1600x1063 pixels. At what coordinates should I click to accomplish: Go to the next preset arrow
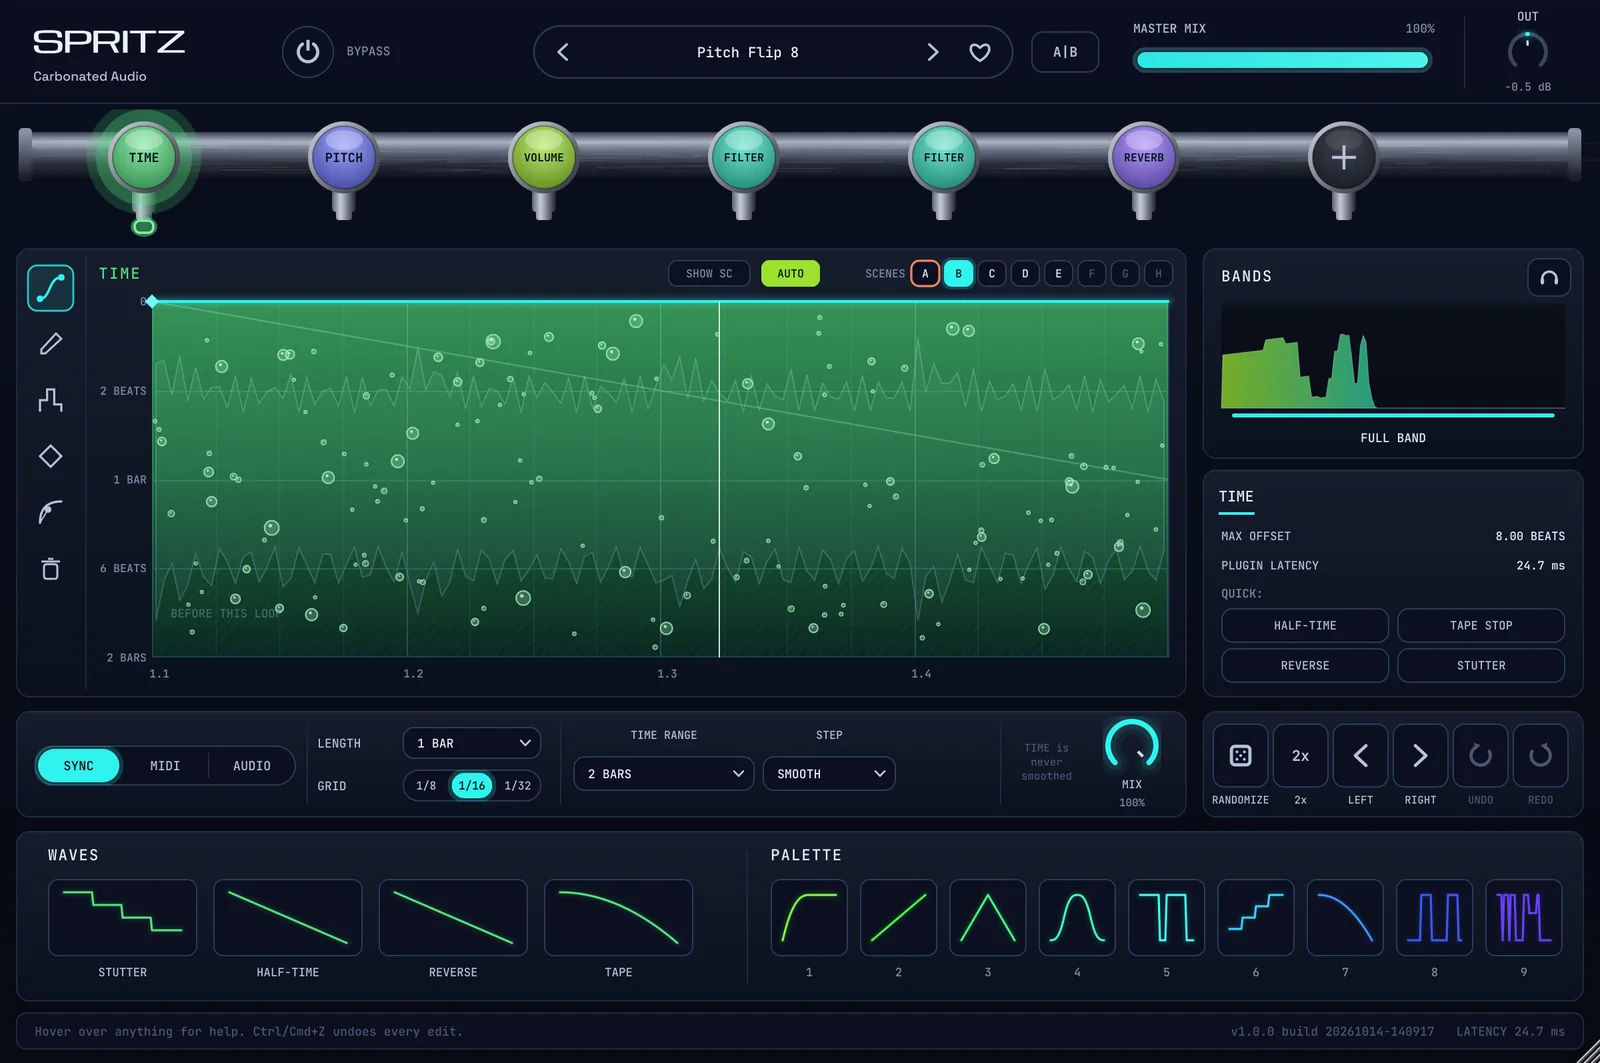(x=933, y=52)
